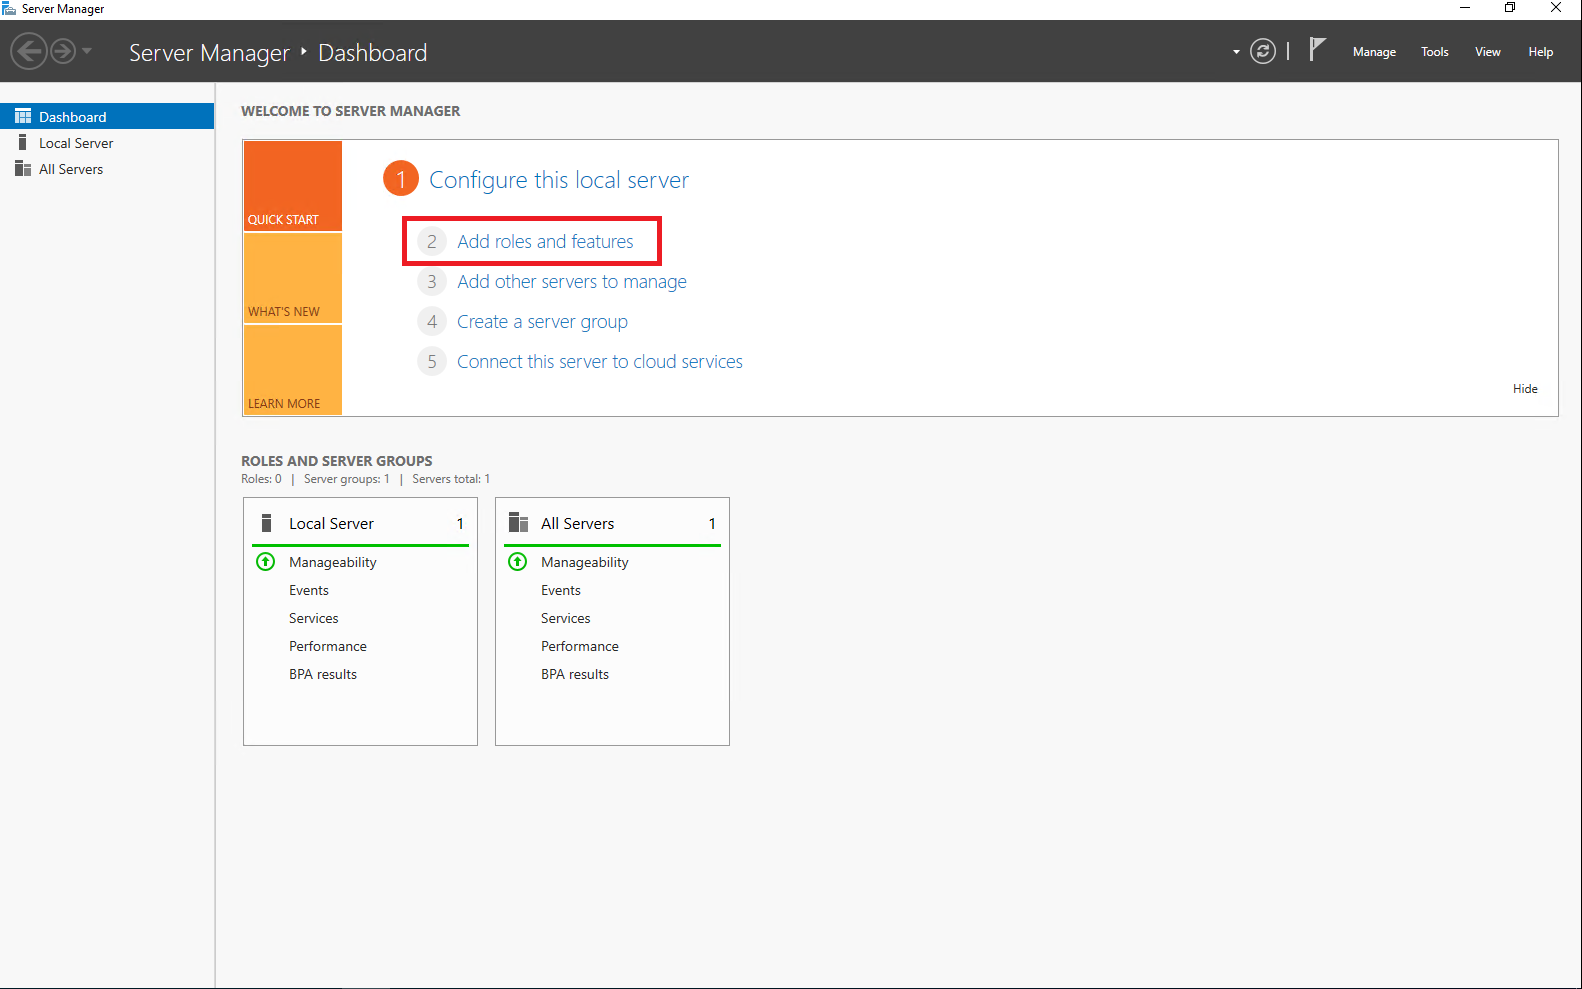Click the orange step 1 circle
This screenshot has width=1582, height=989.
tap(401, 179)
